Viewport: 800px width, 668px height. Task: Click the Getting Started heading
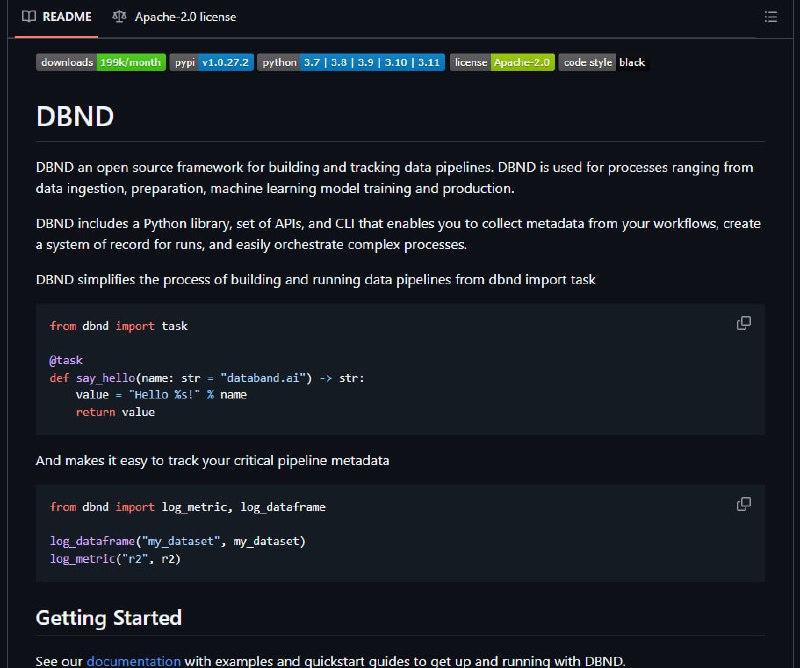pos(109,618)
